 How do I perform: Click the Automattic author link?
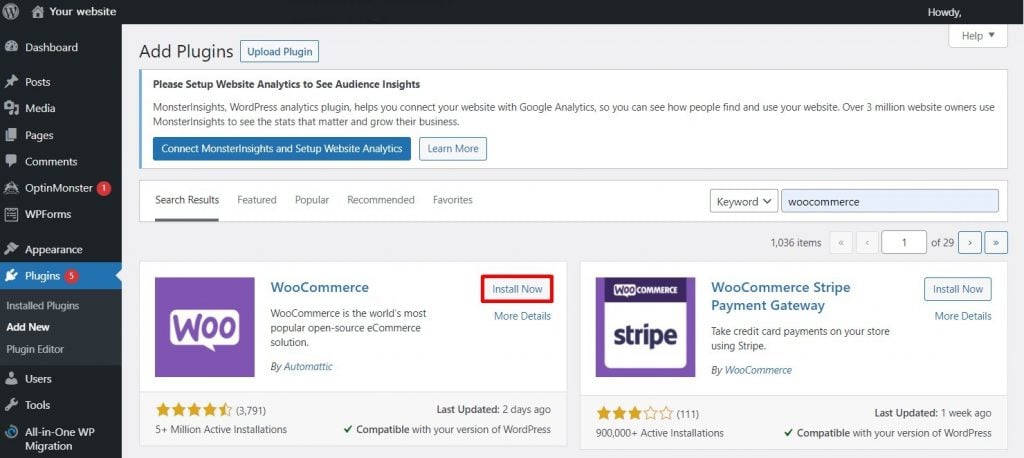(308, 367)
